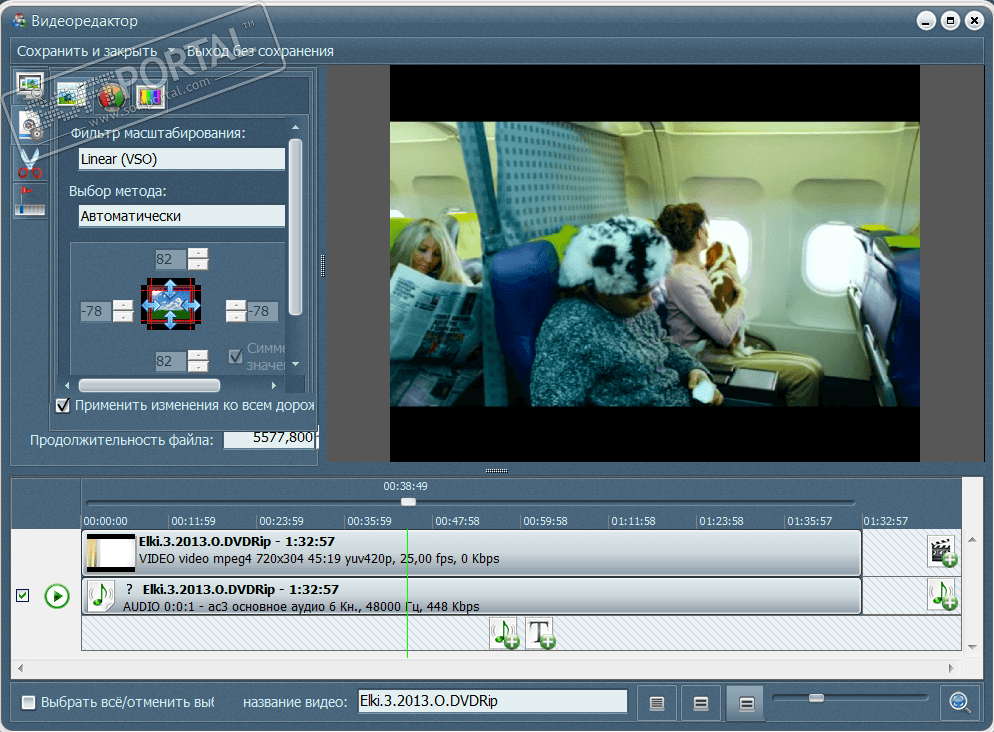Screen dimensions: 994x732
Task: Click the timeline tracks scroll up arrow
Action: coord(972,540)
